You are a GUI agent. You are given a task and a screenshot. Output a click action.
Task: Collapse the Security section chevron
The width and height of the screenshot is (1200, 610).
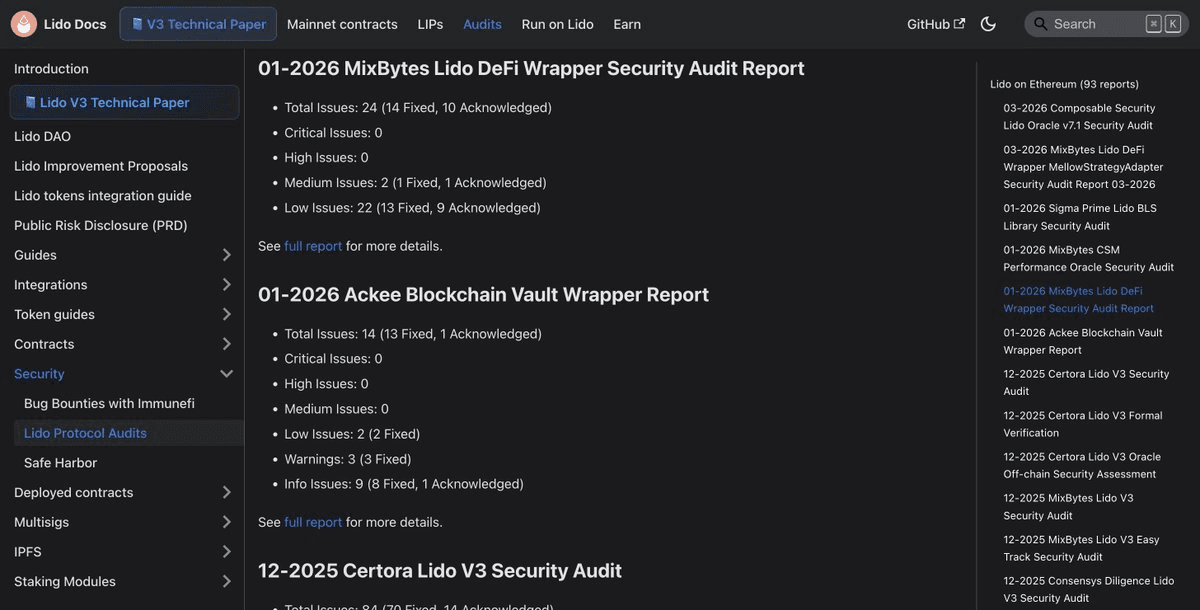(226, 374)
